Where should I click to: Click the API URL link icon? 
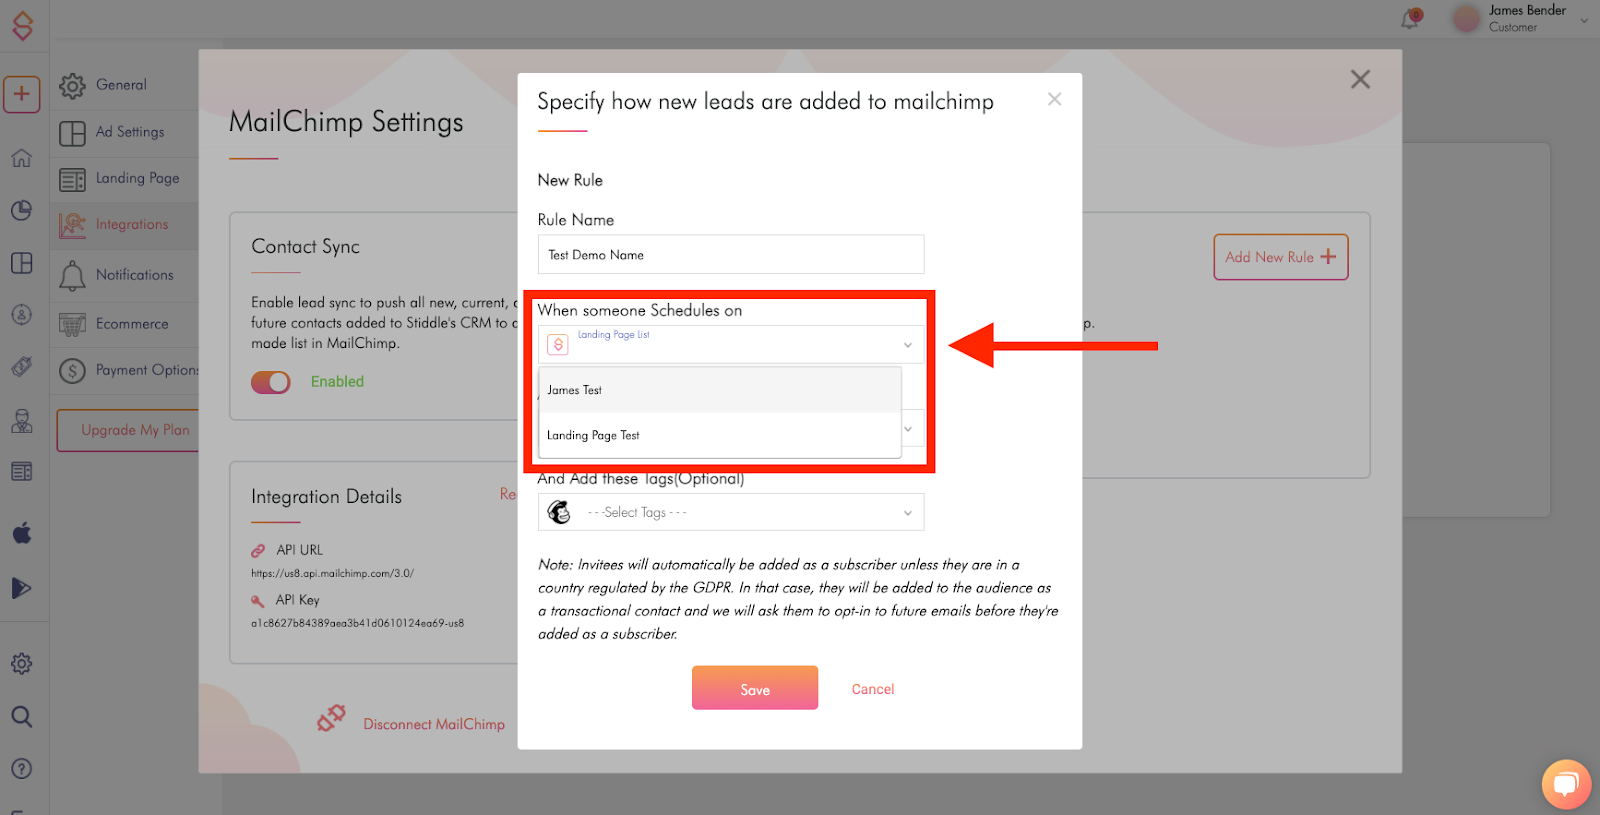coord(258,550)
